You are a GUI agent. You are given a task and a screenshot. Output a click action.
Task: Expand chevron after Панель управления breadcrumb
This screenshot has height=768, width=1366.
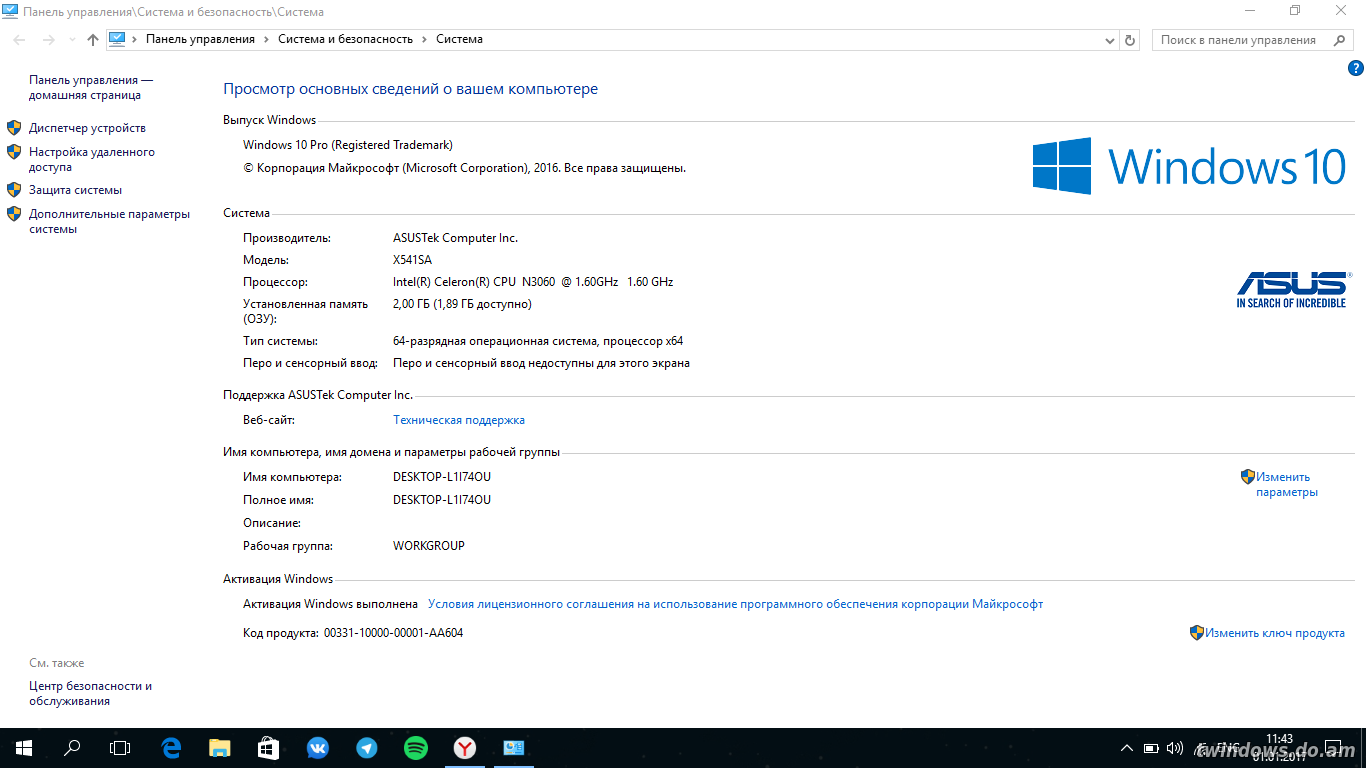[267, 39]
